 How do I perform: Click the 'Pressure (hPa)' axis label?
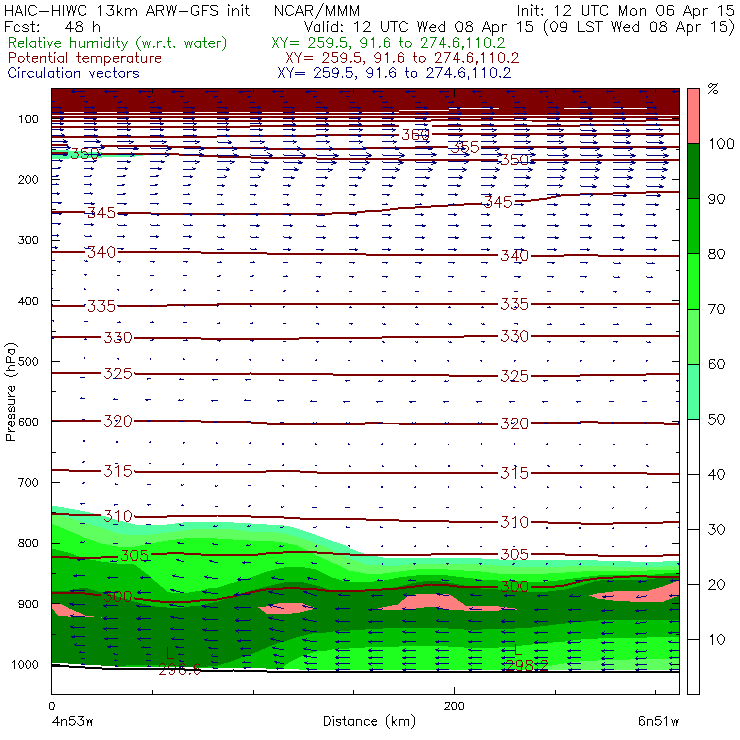click(x=10, y=392)
